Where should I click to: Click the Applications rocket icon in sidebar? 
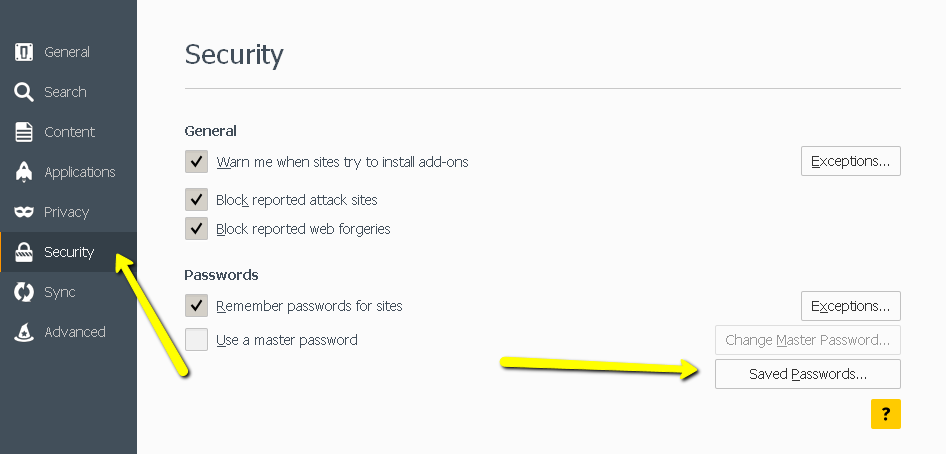24,172
